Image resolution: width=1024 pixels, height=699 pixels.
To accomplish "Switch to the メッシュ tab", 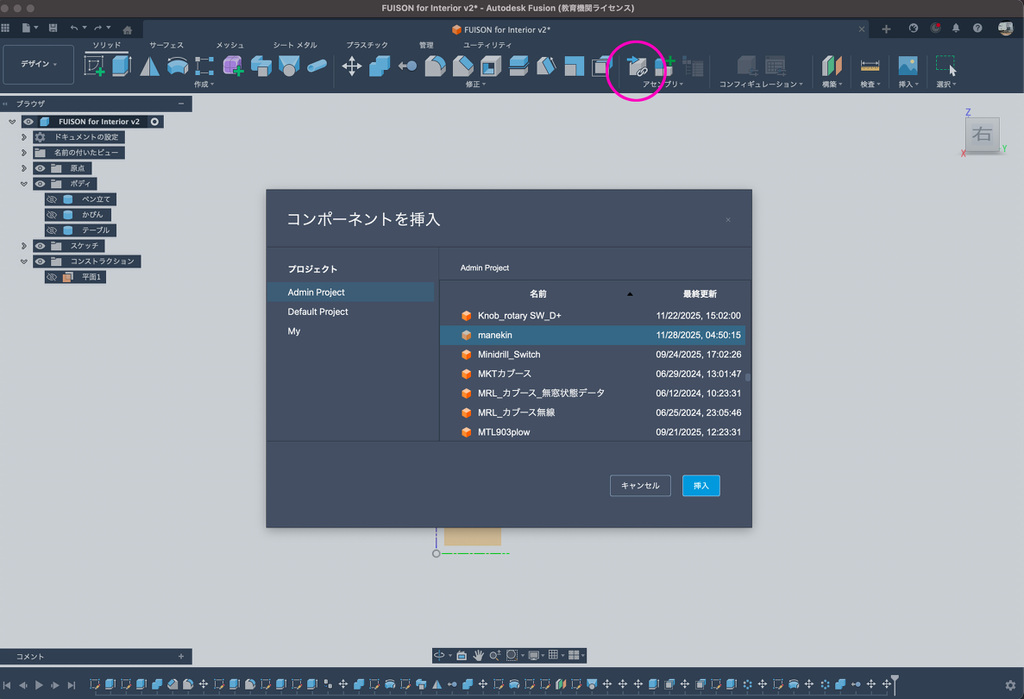I will pos(230,45).
